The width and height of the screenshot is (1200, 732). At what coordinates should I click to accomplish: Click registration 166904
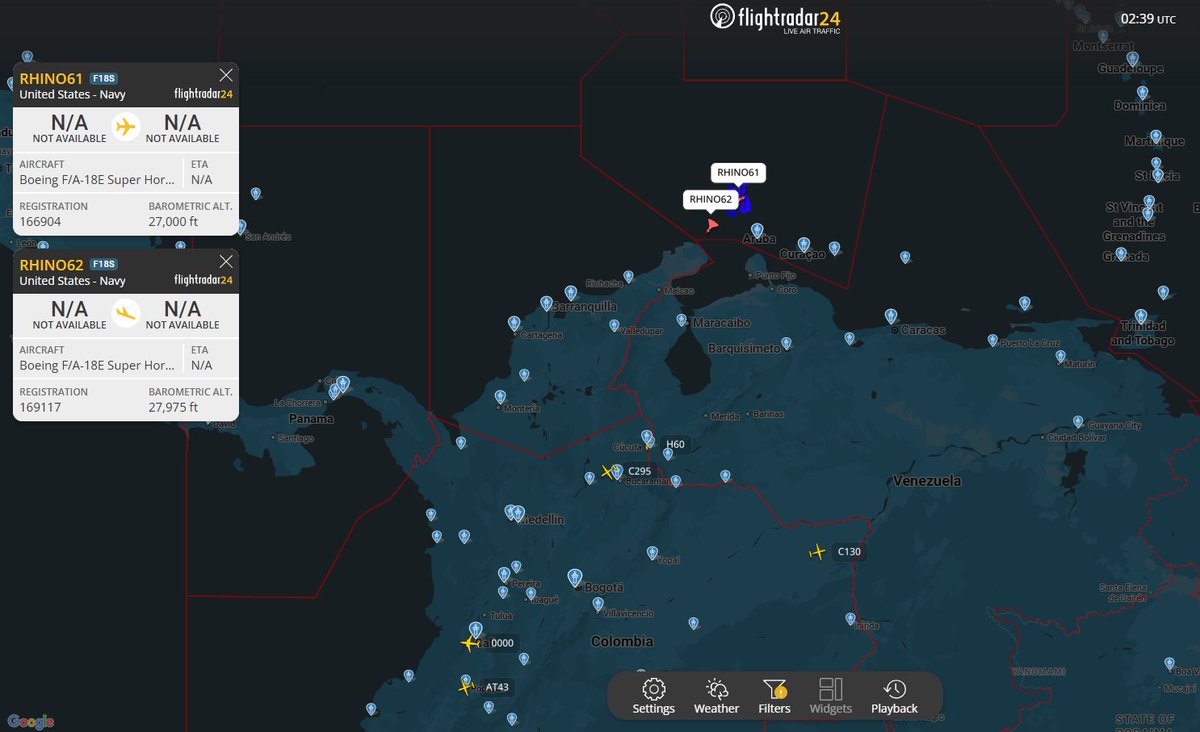41,222
